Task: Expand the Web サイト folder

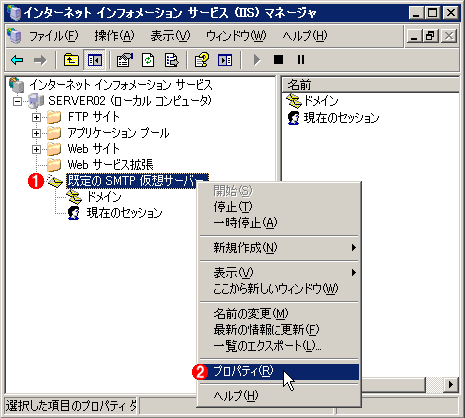Action: 36,149
